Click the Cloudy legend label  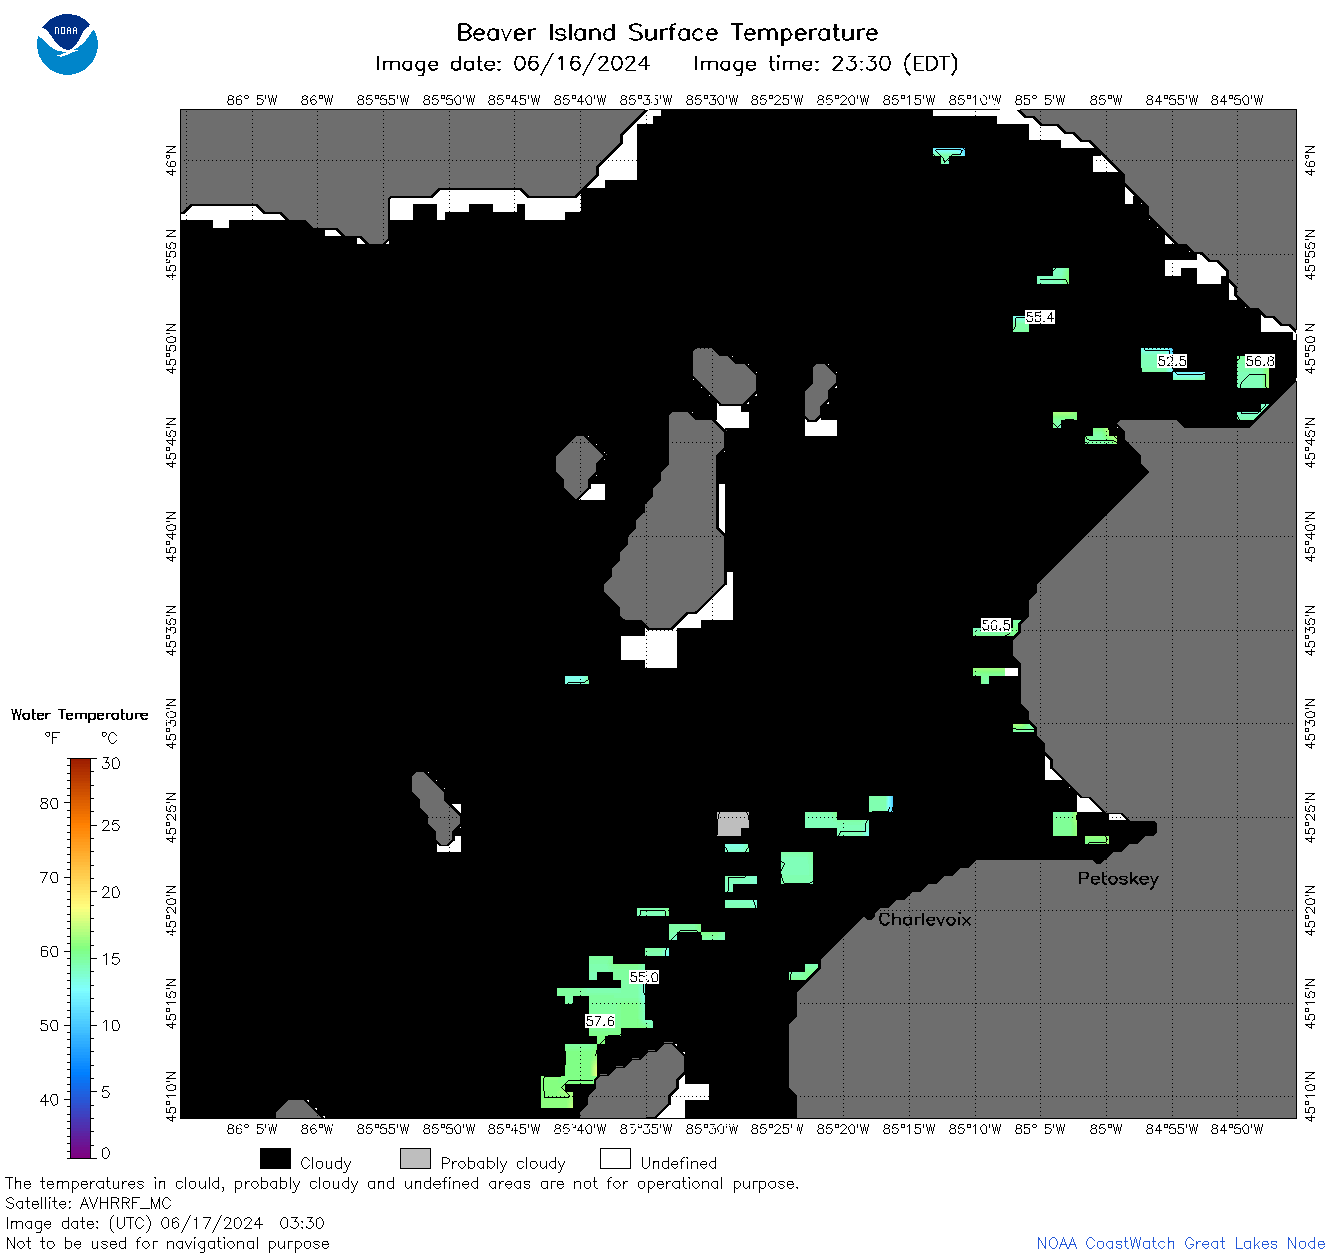point(326,1164)
